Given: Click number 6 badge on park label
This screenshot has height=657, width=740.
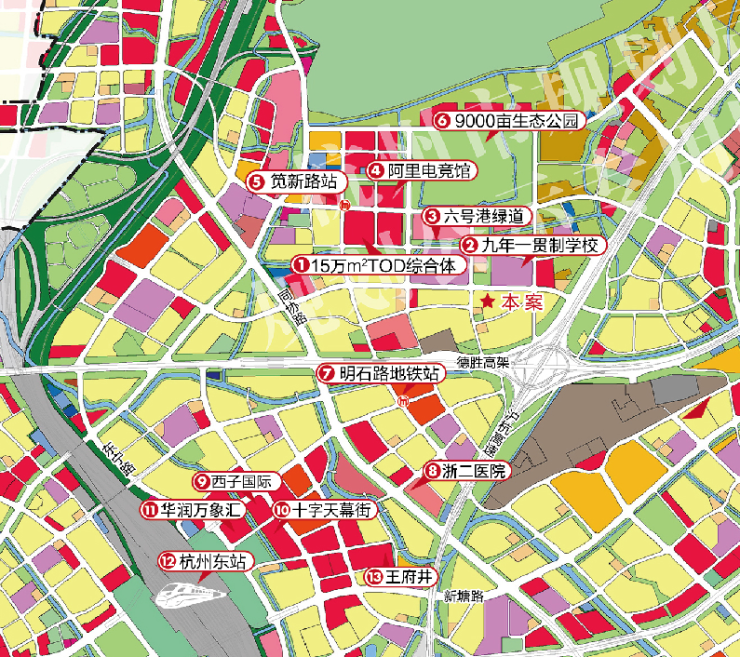Looking at the screenshot, I should tap(443, 121).
